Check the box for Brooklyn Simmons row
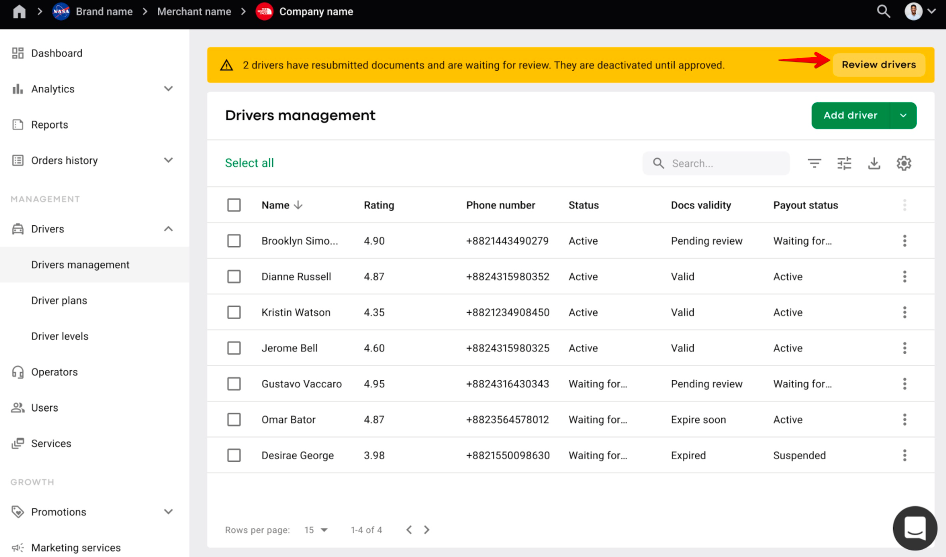Viewport: 946px width, 557px height. click(234, 241)
